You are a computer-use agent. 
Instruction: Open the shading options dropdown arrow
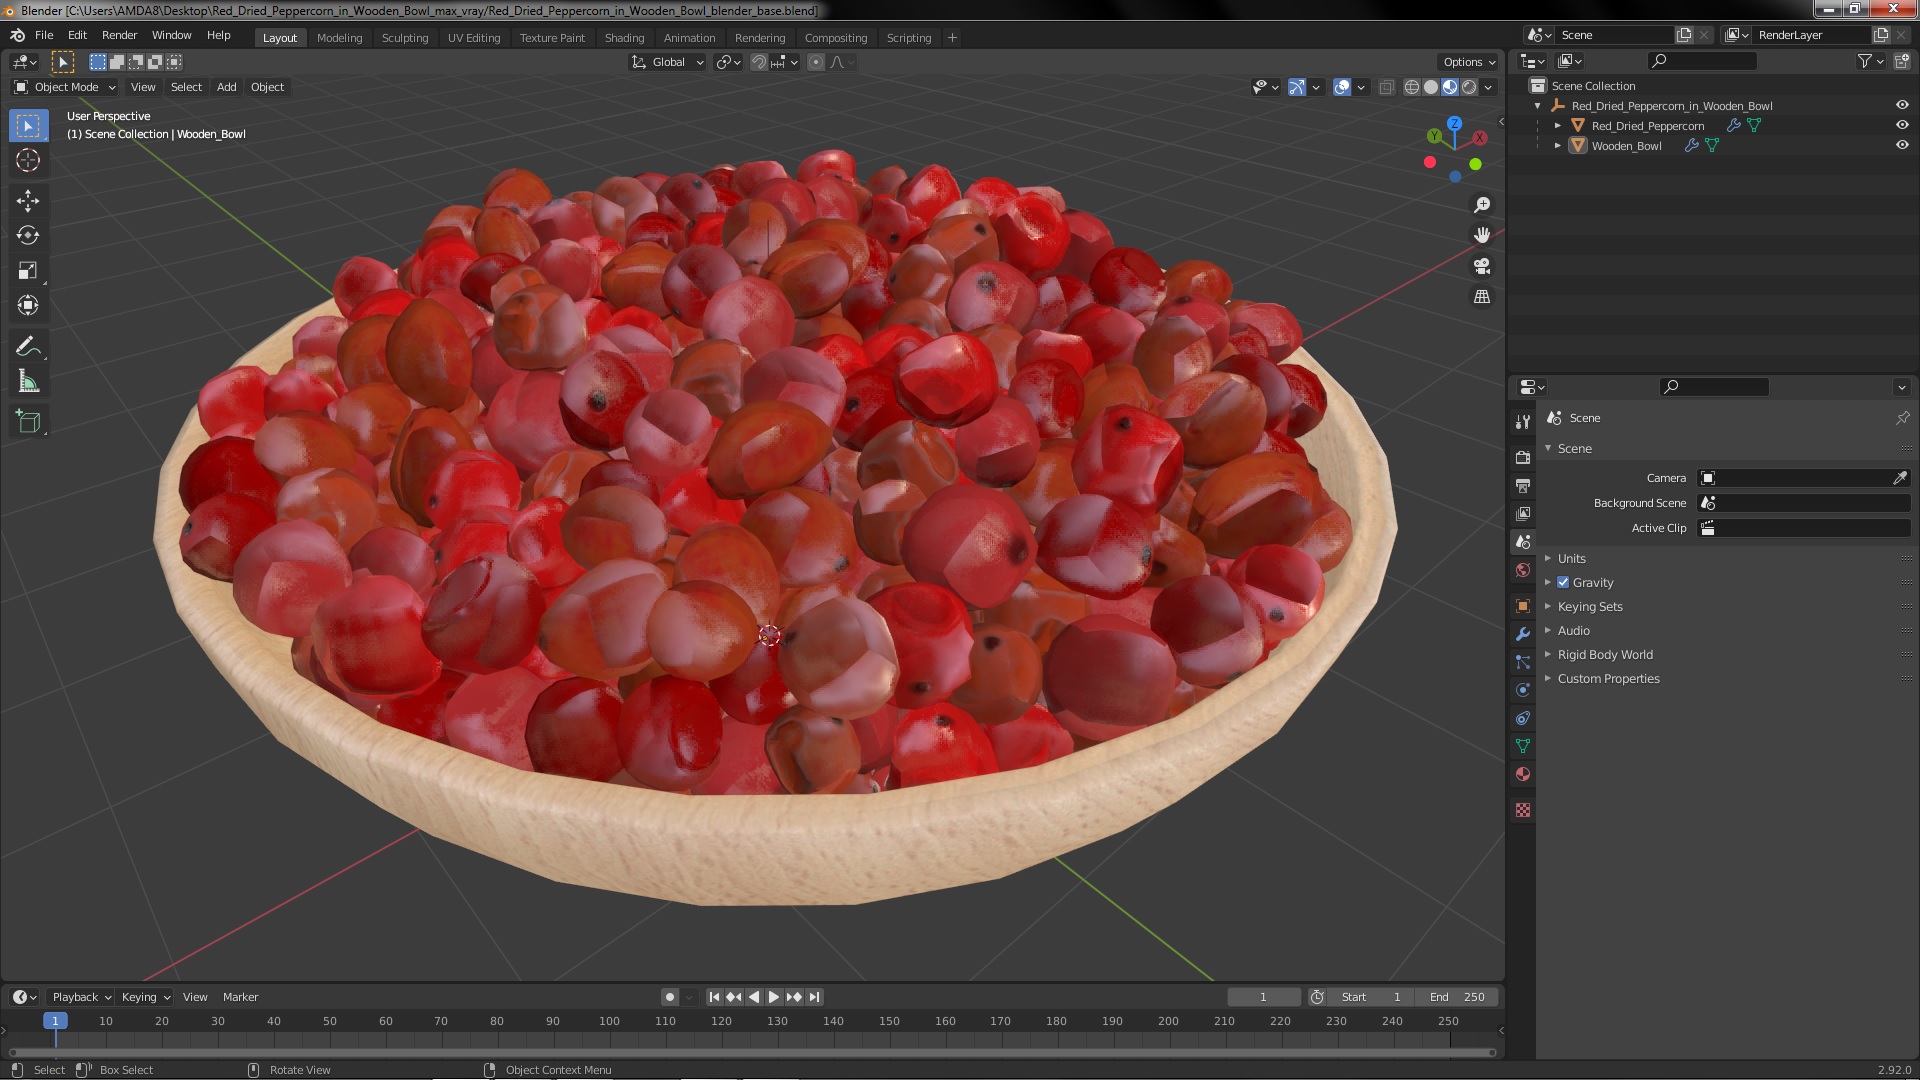click(x=1488, y=87)
